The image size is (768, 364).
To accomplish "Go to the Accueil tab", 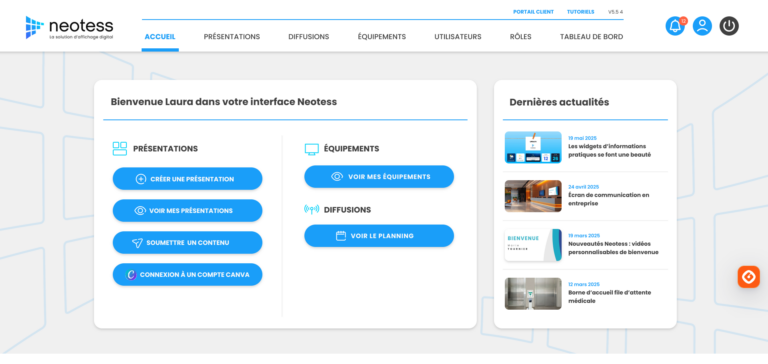I will pos(160,37).
